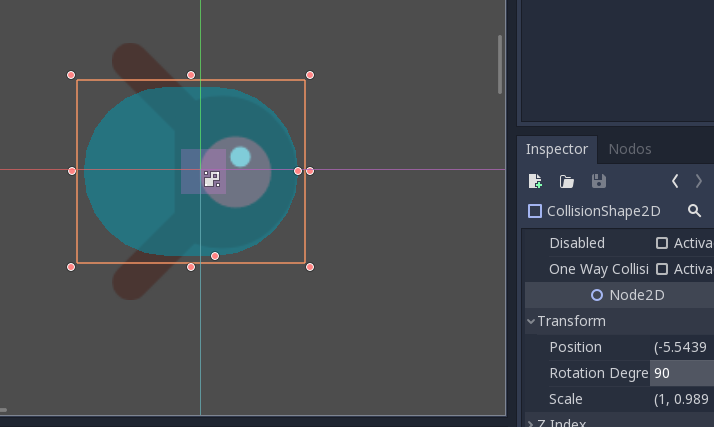Click the load resource folder icon

[x=567, y=181]
